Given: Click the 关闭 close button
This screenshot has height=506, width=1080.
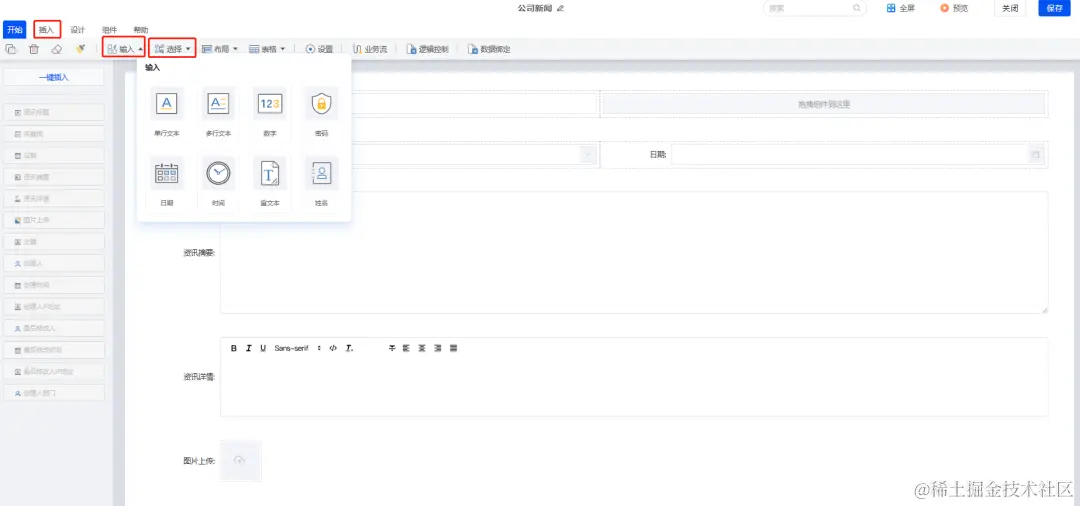Looking at the screenshot, I should click(1010, 8).
